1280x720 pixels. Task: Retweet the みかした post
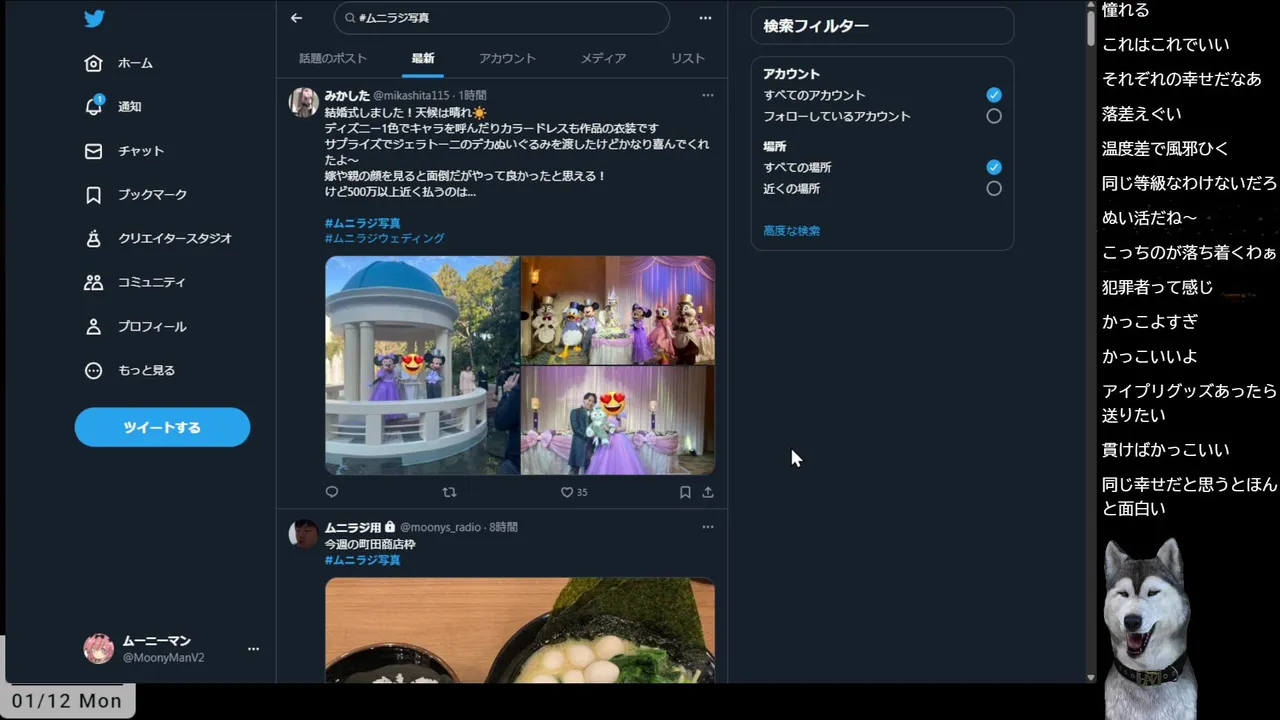[x=449, y=492]
